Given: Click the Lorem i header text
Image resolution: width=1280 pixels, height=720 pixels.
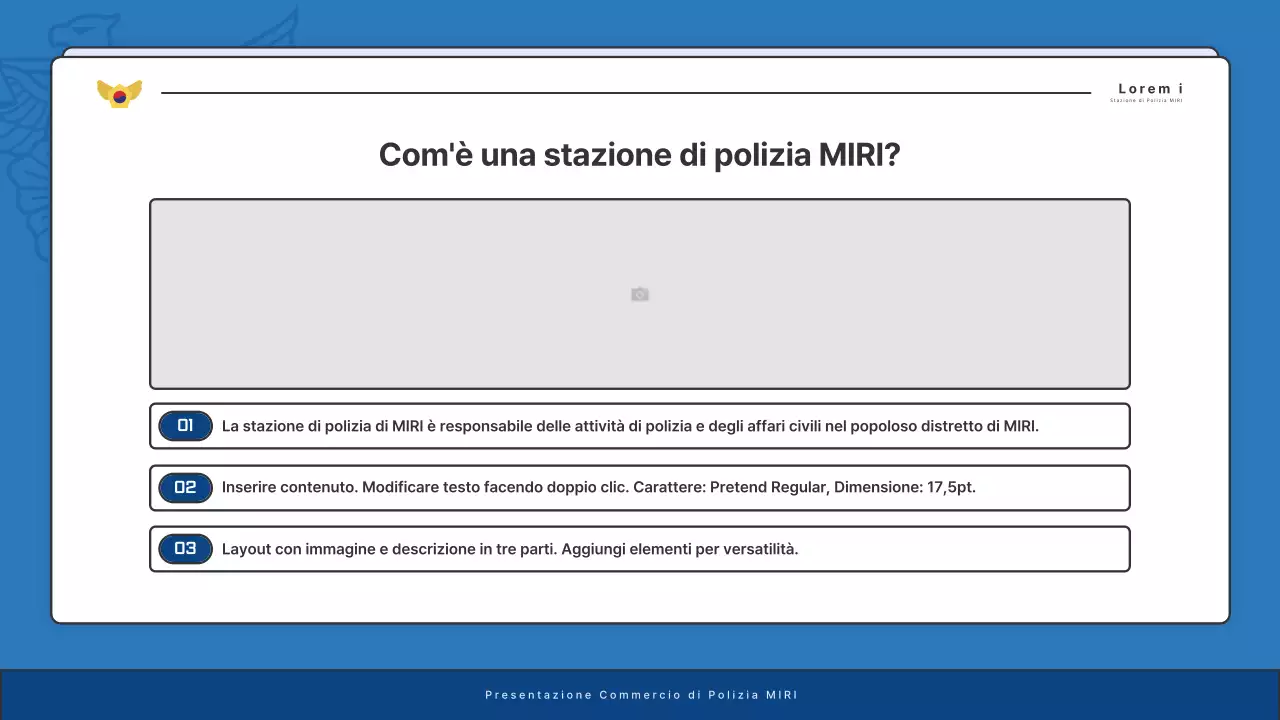Looking at the screenshot, I should (1149, 88).
